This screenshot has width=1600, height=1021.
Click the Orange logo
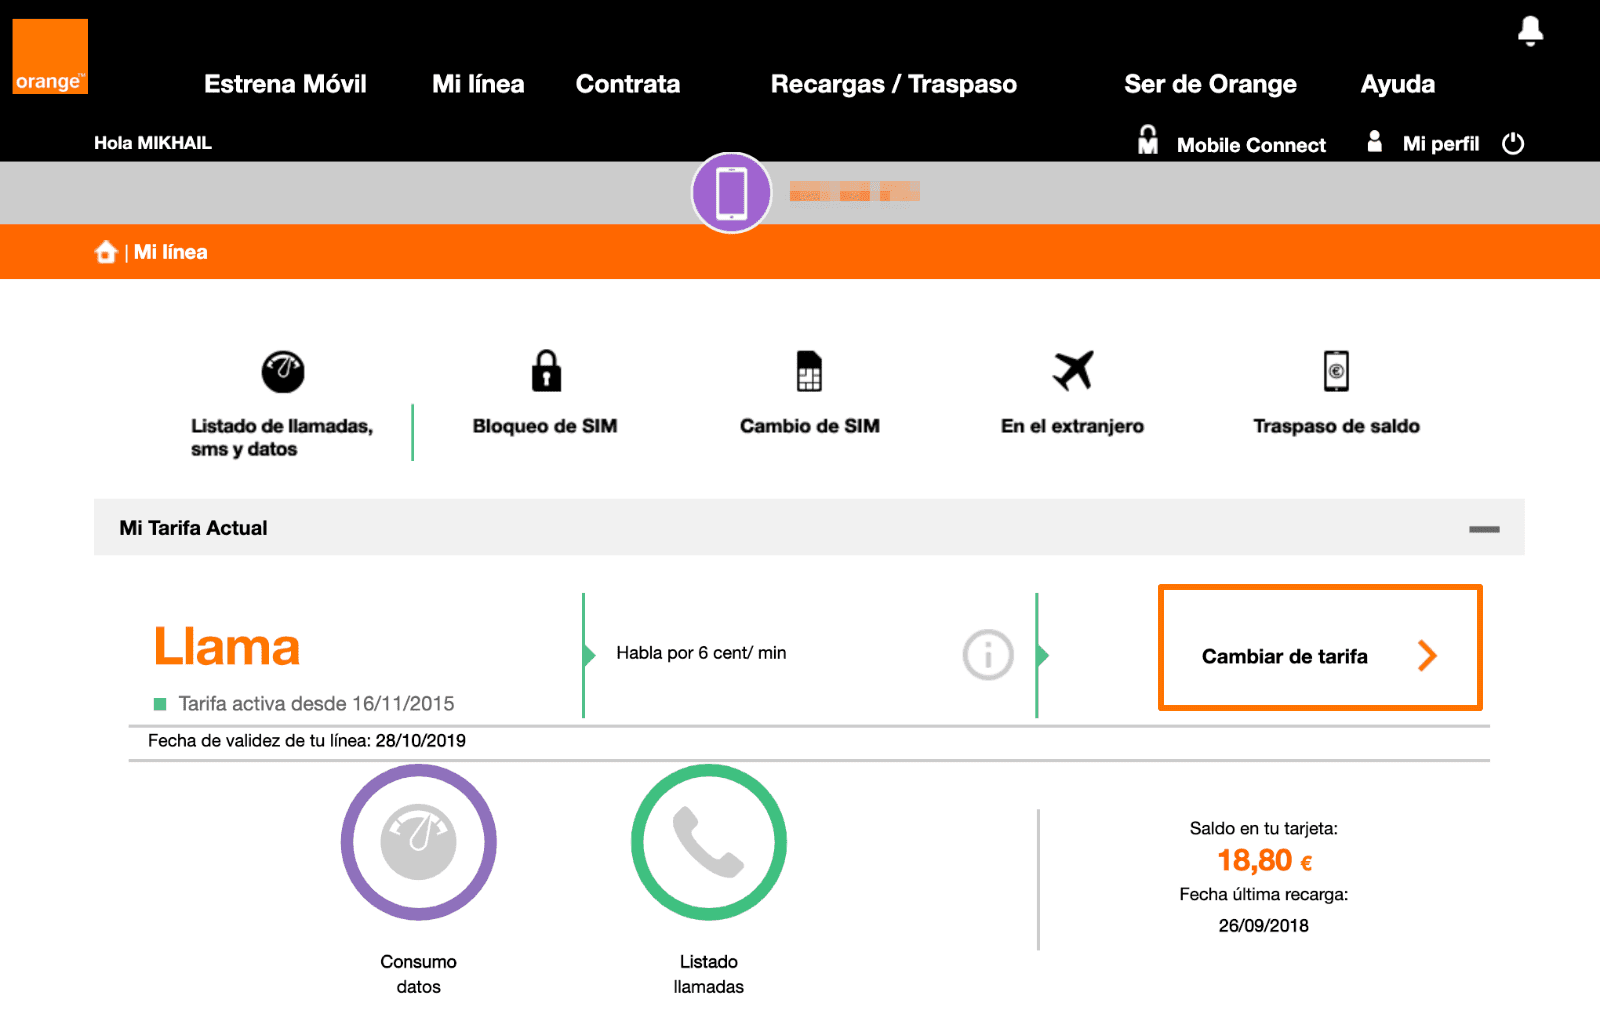coord(50,56)
